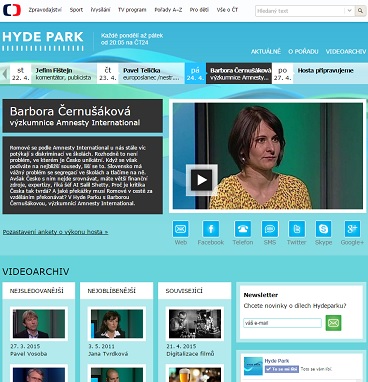The width and height of the screenshot is (368, 382).
Task: Open the Sport menu item
Action: click(76, 10)
